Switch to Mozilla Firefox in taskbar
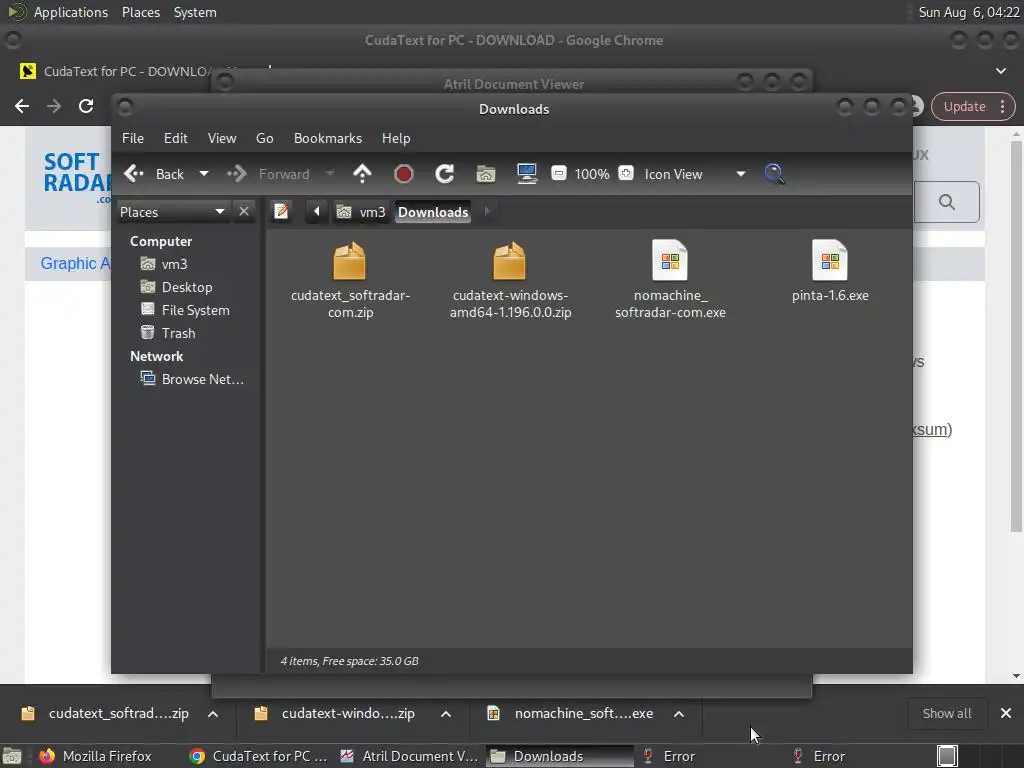The image size is (1024, 768). [x=95, y=756]
